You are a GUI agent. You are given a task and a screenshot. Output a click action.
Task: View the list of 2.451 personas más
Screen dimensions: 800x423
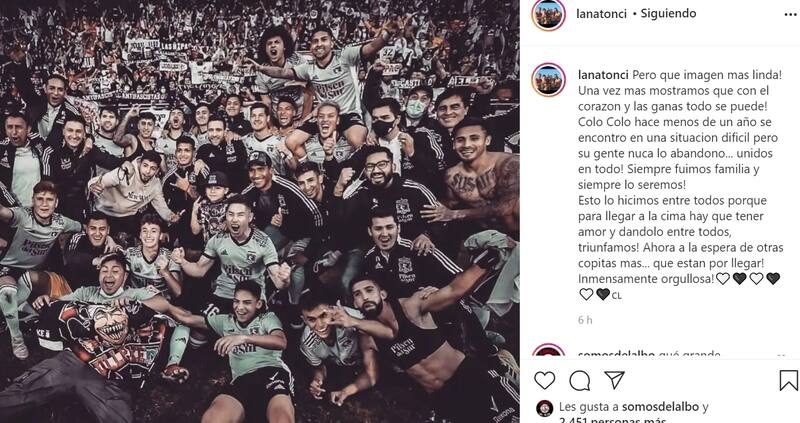click(612, 419)
